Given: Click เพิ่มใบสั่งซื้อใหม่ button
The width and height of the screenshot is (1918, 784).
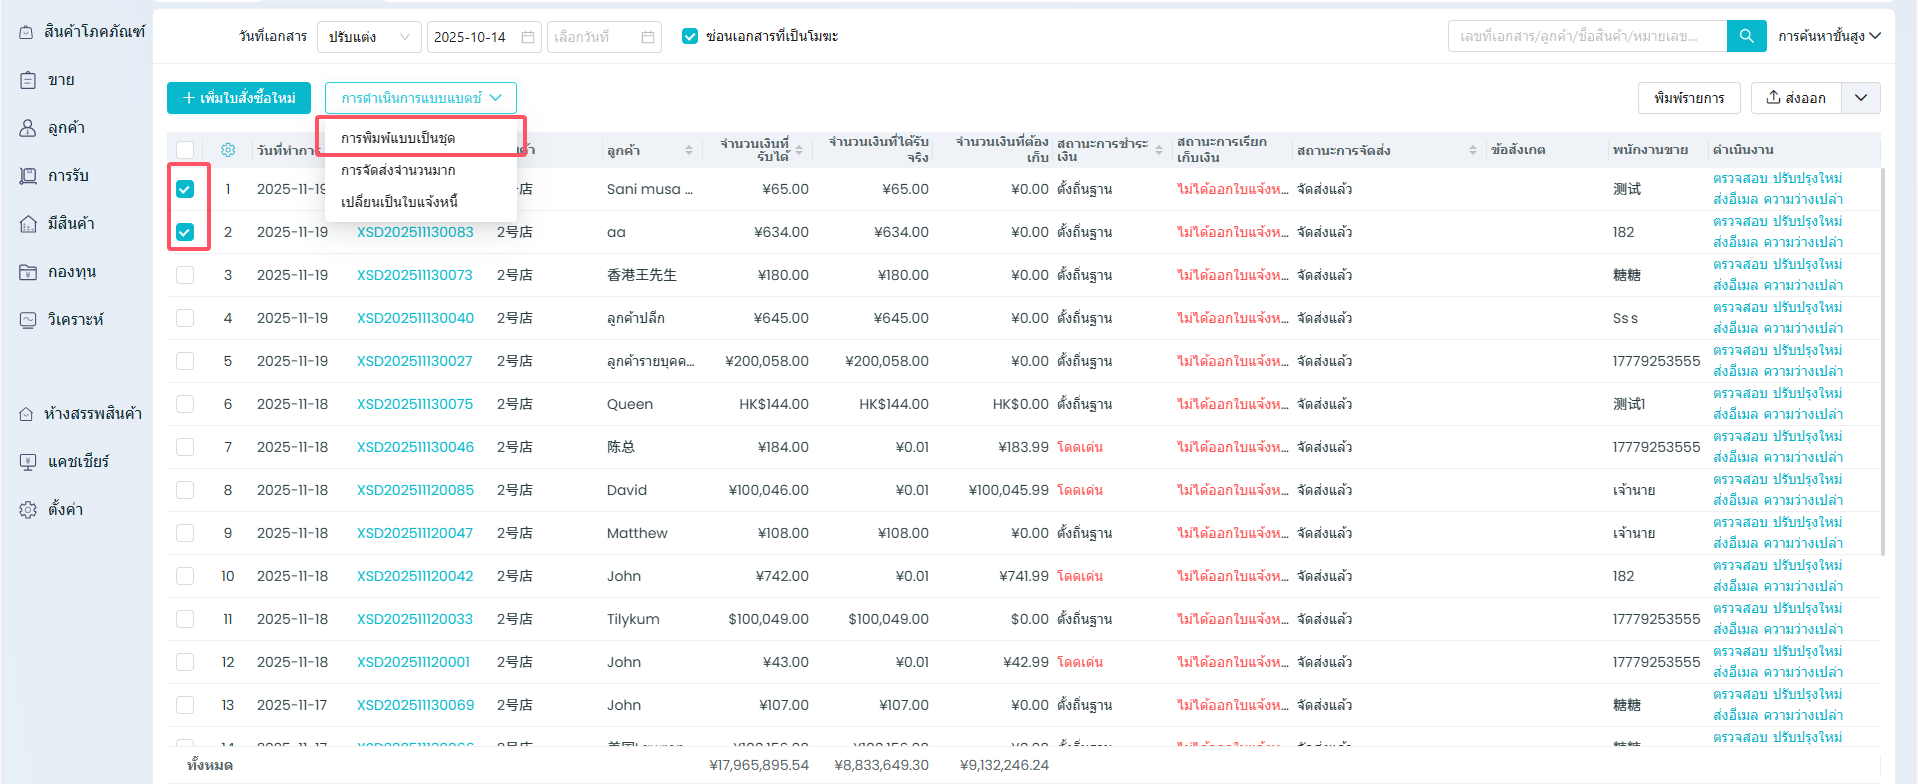Looking at the screenshot, I should (x=239, y=98).
